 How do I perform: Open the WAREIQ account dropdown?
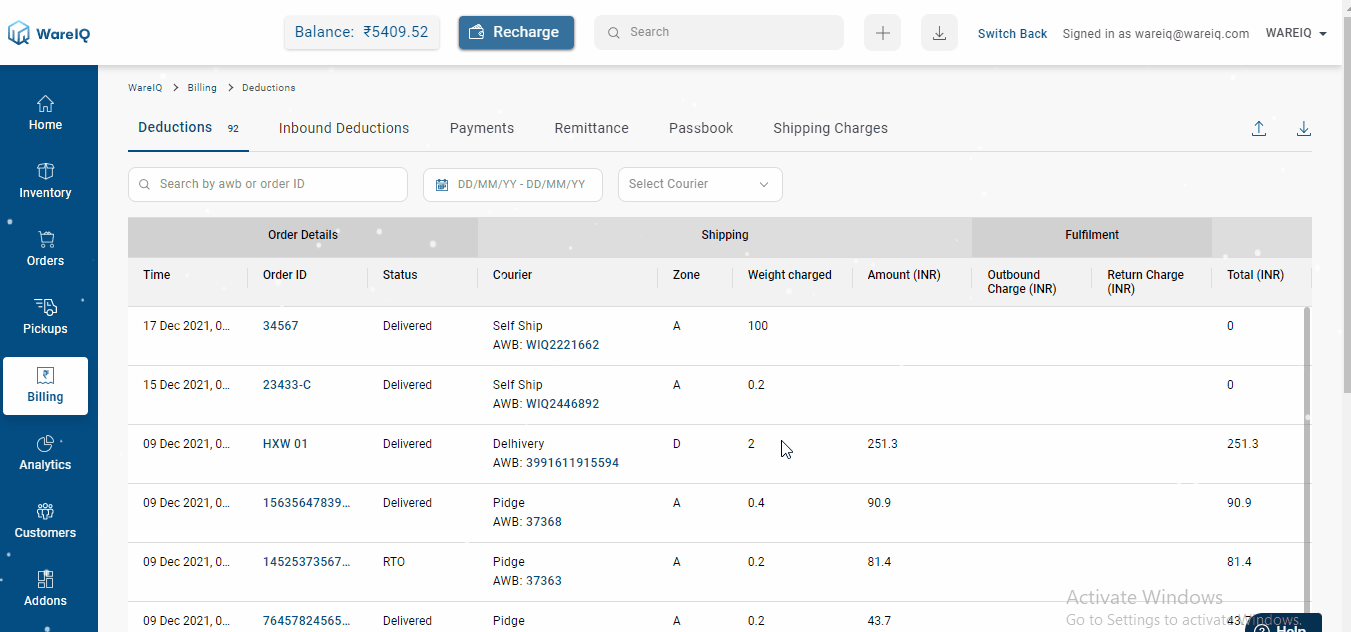tap(1296, 33)
